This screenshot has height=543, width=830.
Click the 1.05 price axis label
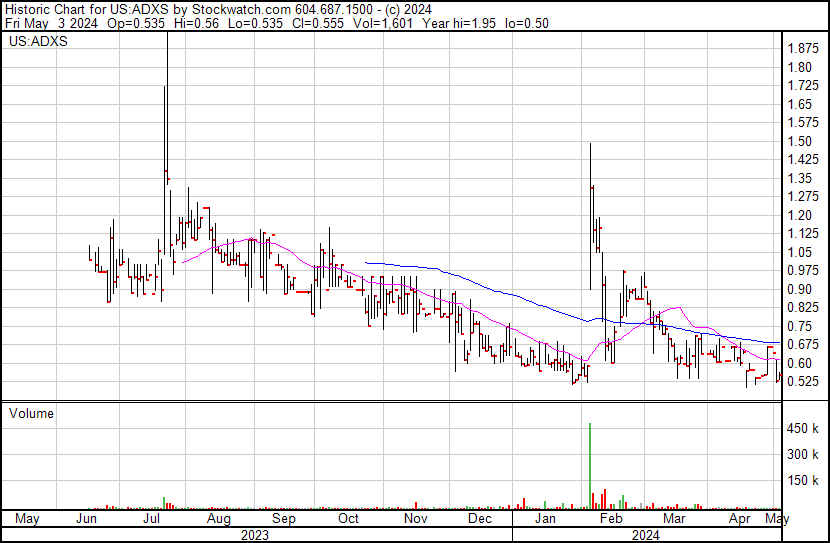click(799, 252)
